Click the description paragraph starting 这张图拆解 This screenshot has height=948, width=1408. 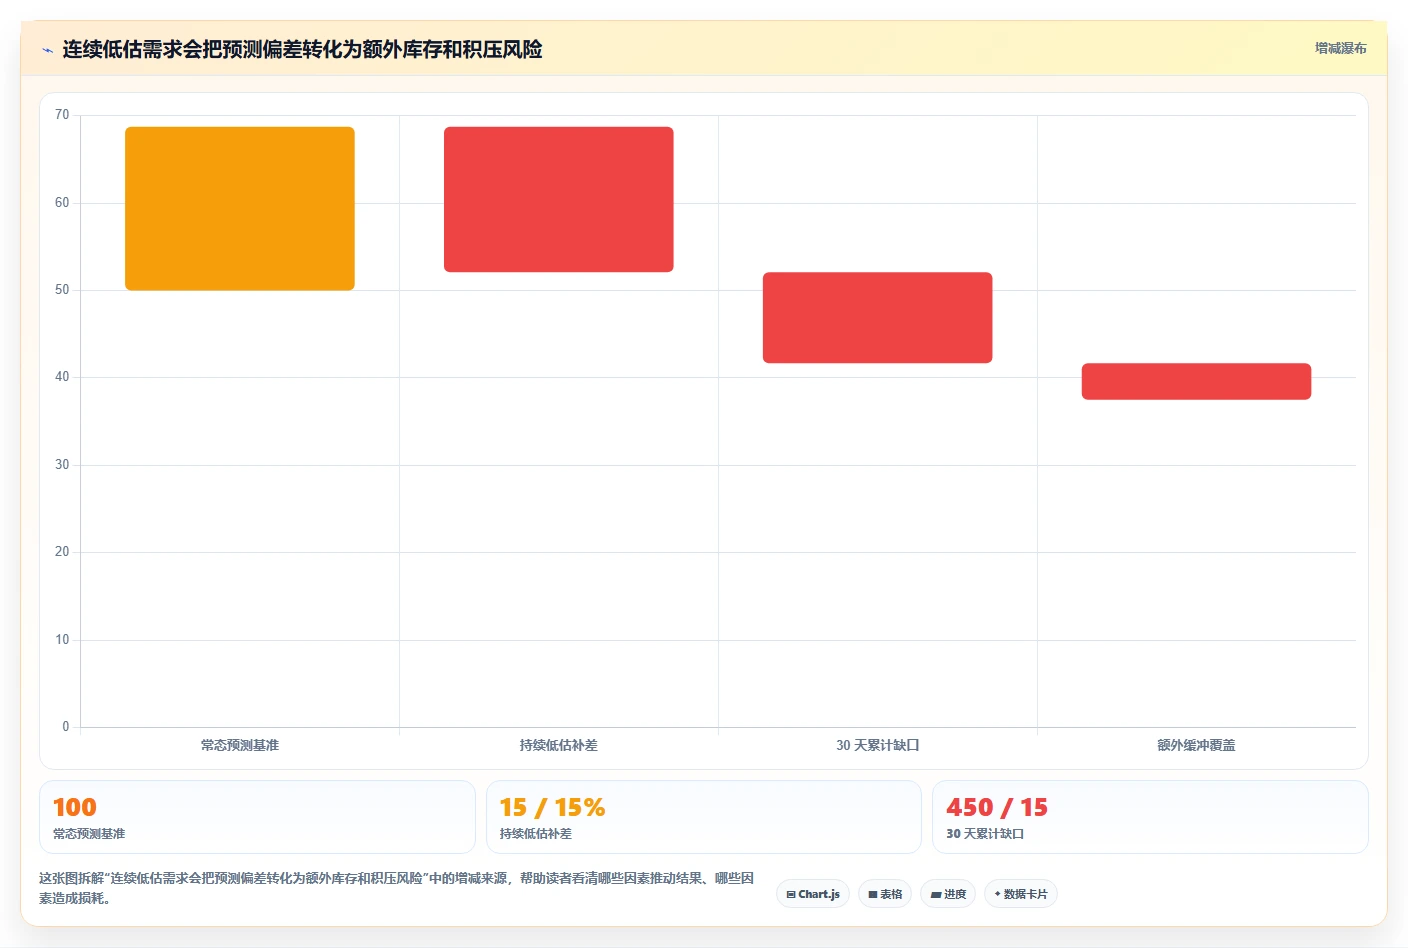point(397,888)
